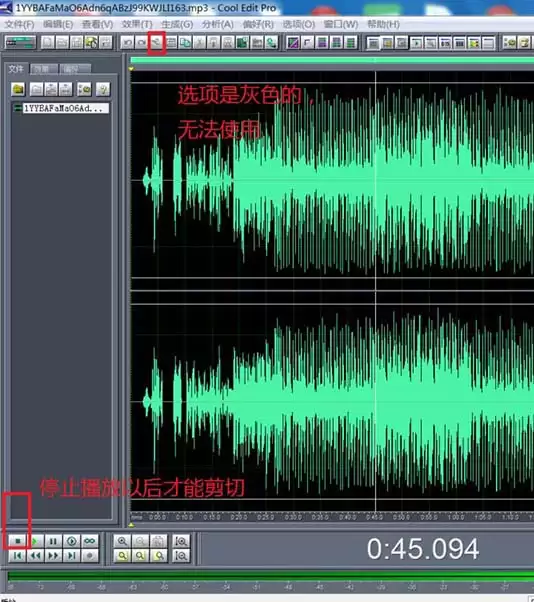Click the green Play button
This screenshot has height=602, width=534.
[x=35, y=541]
